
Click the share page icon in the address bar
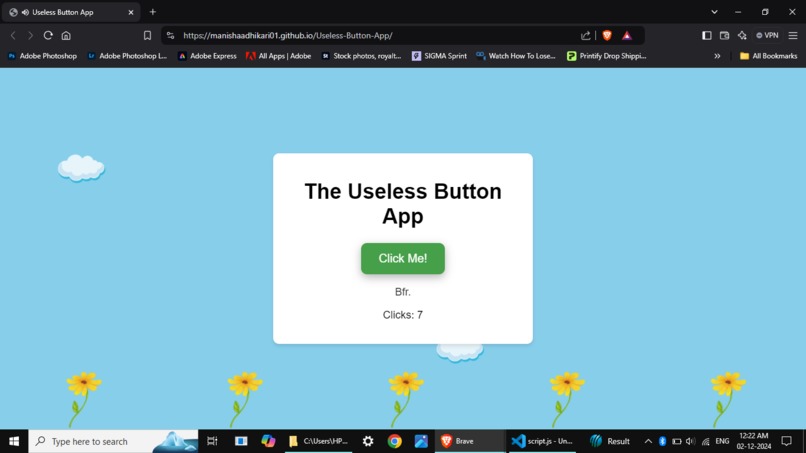pos(585,35)
